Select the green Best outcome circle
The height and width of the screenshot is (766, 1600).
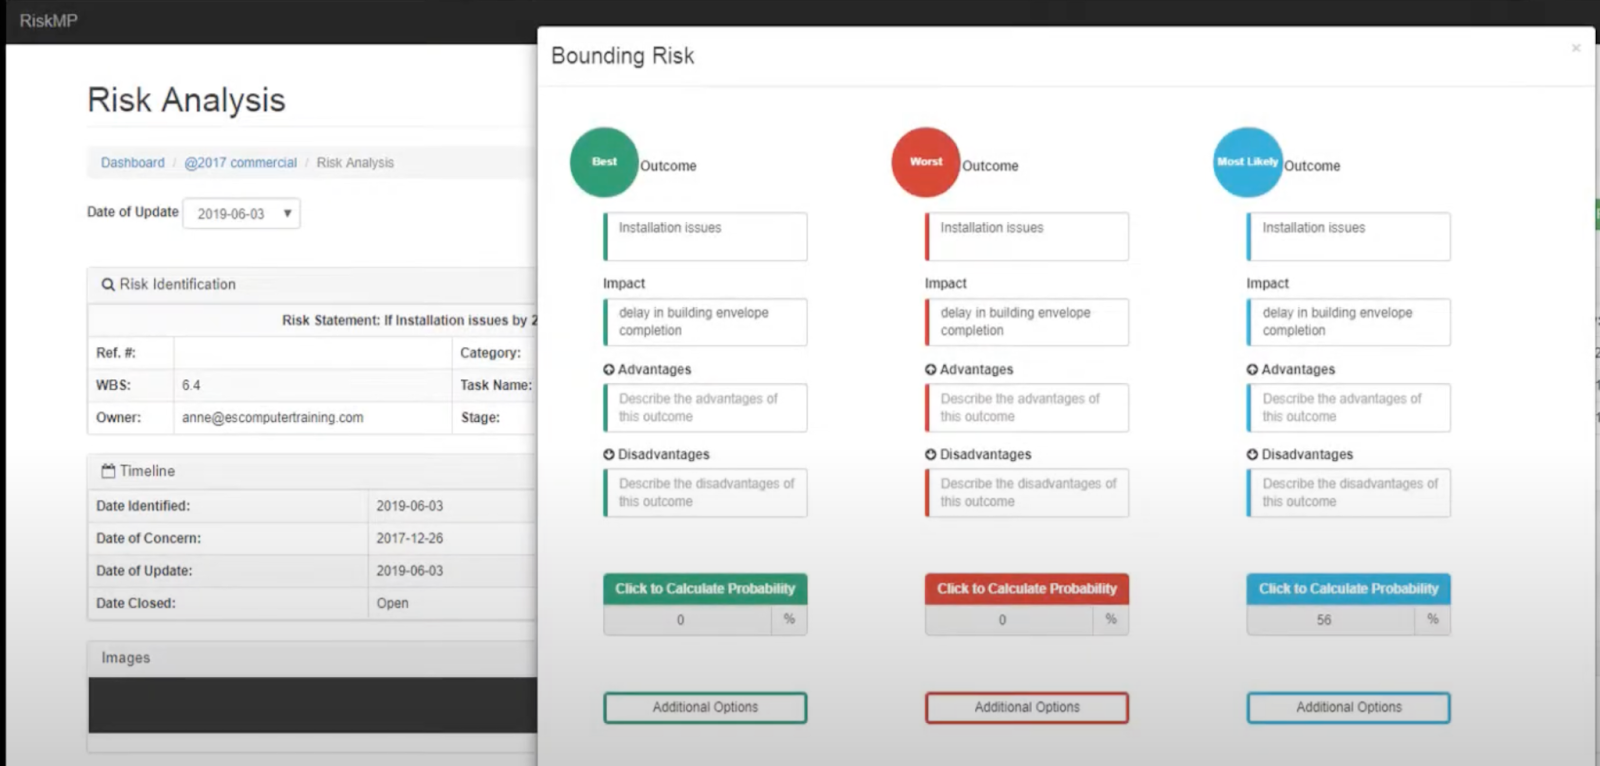coord(603,162)
